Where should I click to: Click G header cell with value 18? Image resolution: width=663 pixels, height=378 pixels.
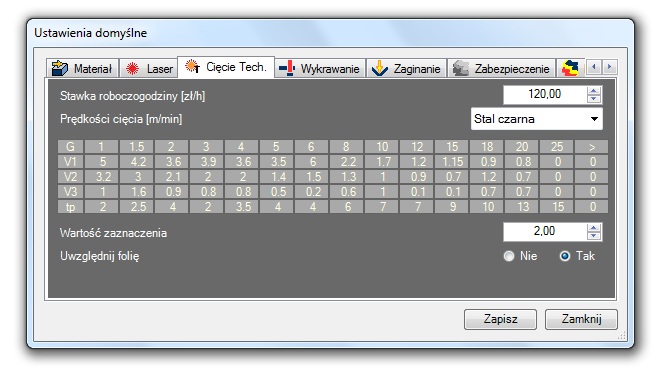[487, 147]
